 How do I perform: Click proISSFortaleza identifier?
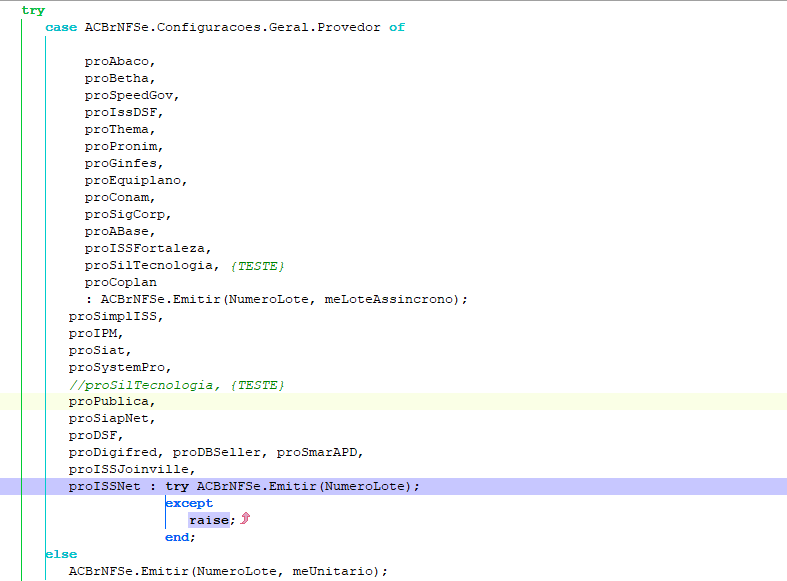tap(145, 248)
